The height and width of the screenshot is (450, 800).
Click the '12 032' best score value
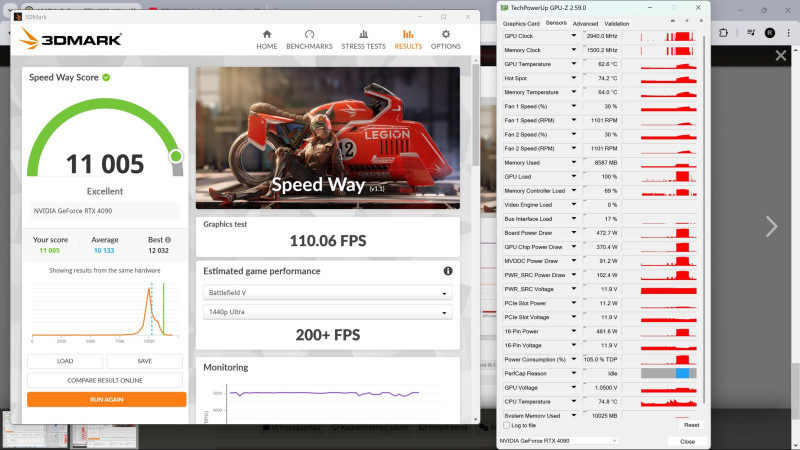click(158, 251)
